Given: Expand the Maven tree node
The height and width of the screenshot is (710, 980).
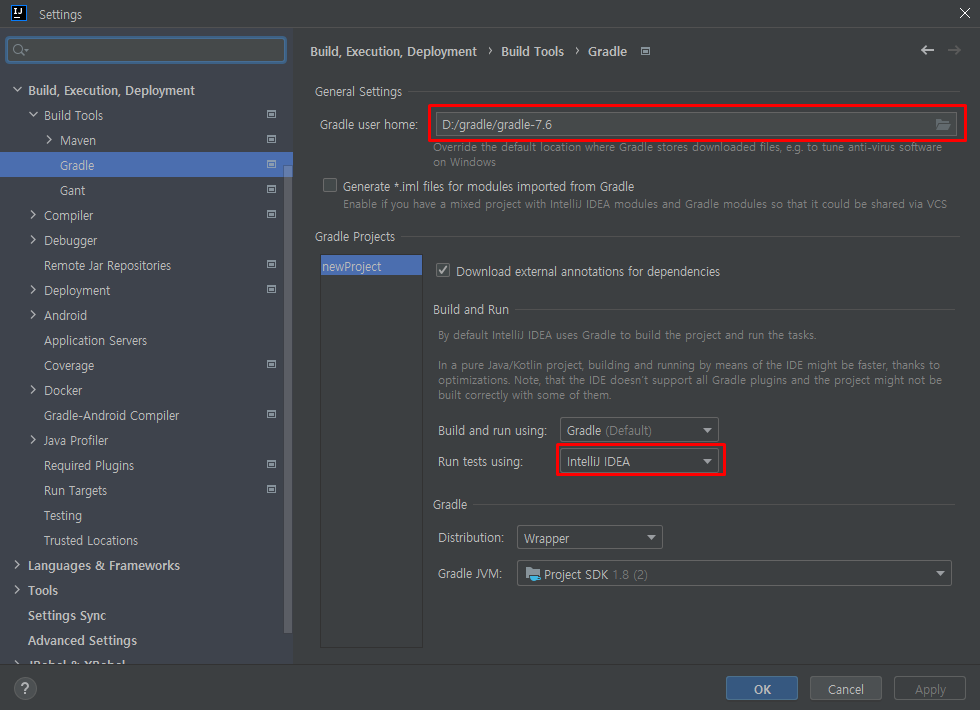Looking at the screenshot, I should [x=49, y=140].
